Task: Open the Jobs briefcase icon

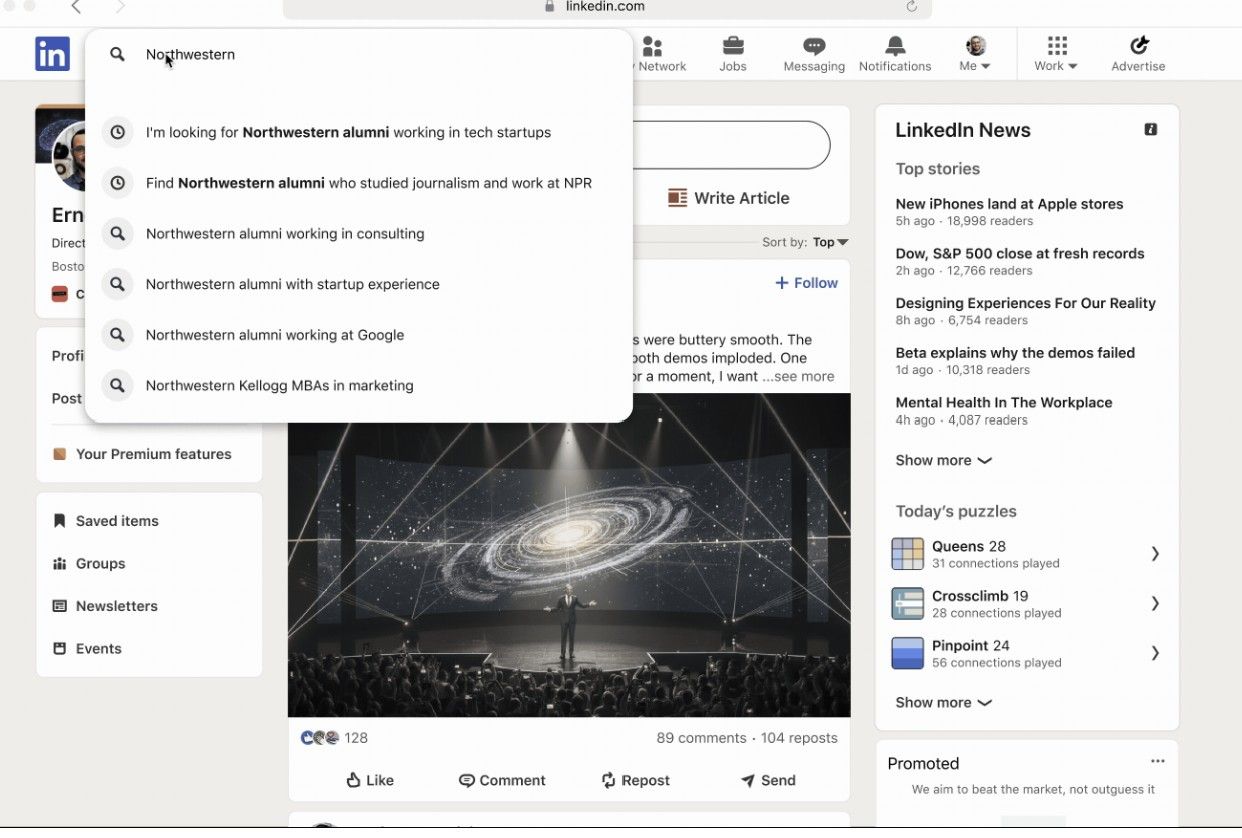Action: point(732,47)
